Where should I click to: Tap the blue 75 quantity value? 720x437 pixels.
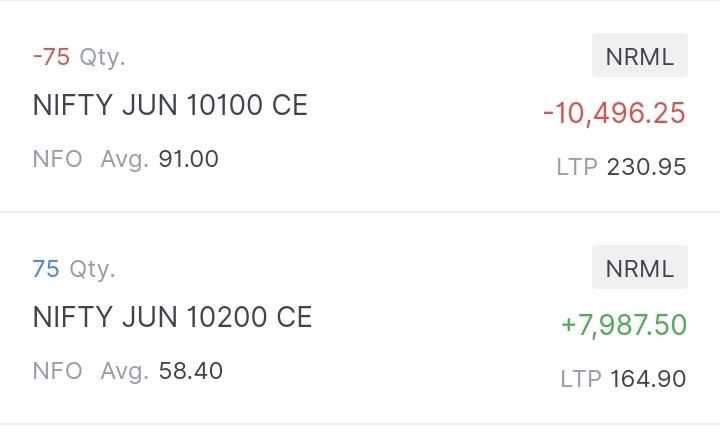tap(46, 269)
